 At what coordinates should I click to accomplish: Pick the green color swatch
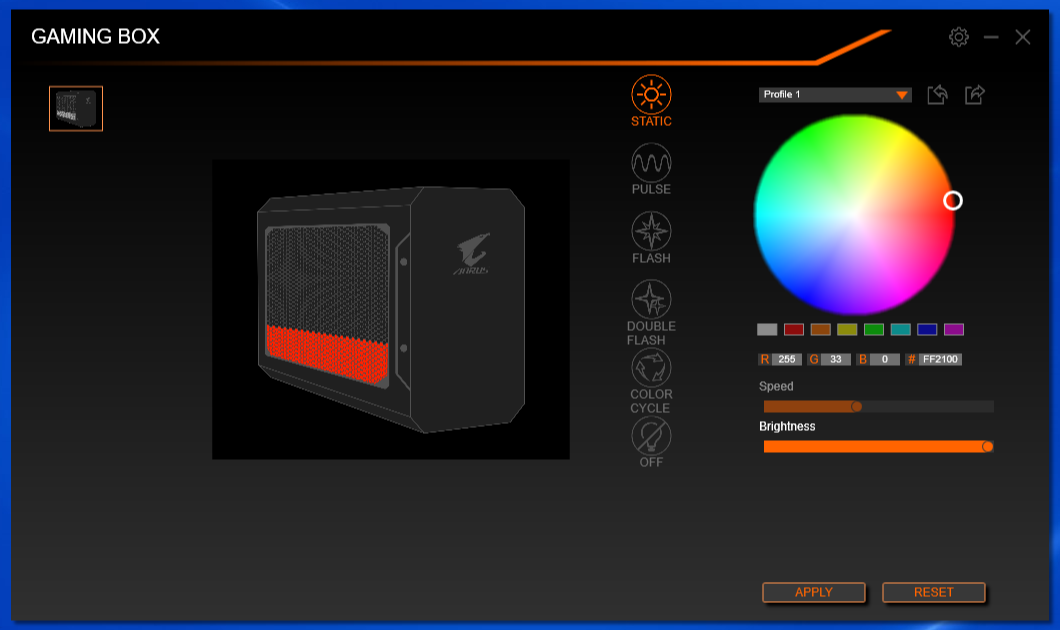(x=874, y=330)
